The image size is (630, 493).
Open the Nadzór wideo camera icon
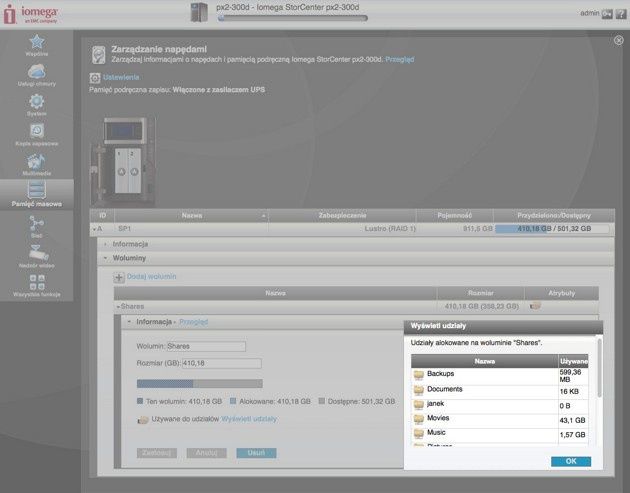coord(38,253)
